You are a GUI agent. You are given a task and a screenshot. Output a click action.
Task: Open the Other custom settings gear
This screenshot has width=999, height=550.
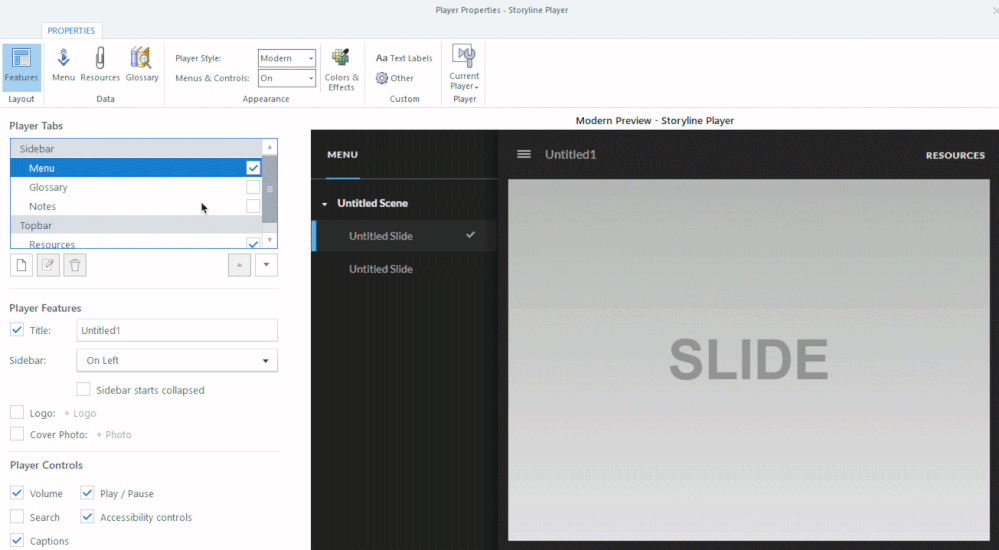(394, 78)
